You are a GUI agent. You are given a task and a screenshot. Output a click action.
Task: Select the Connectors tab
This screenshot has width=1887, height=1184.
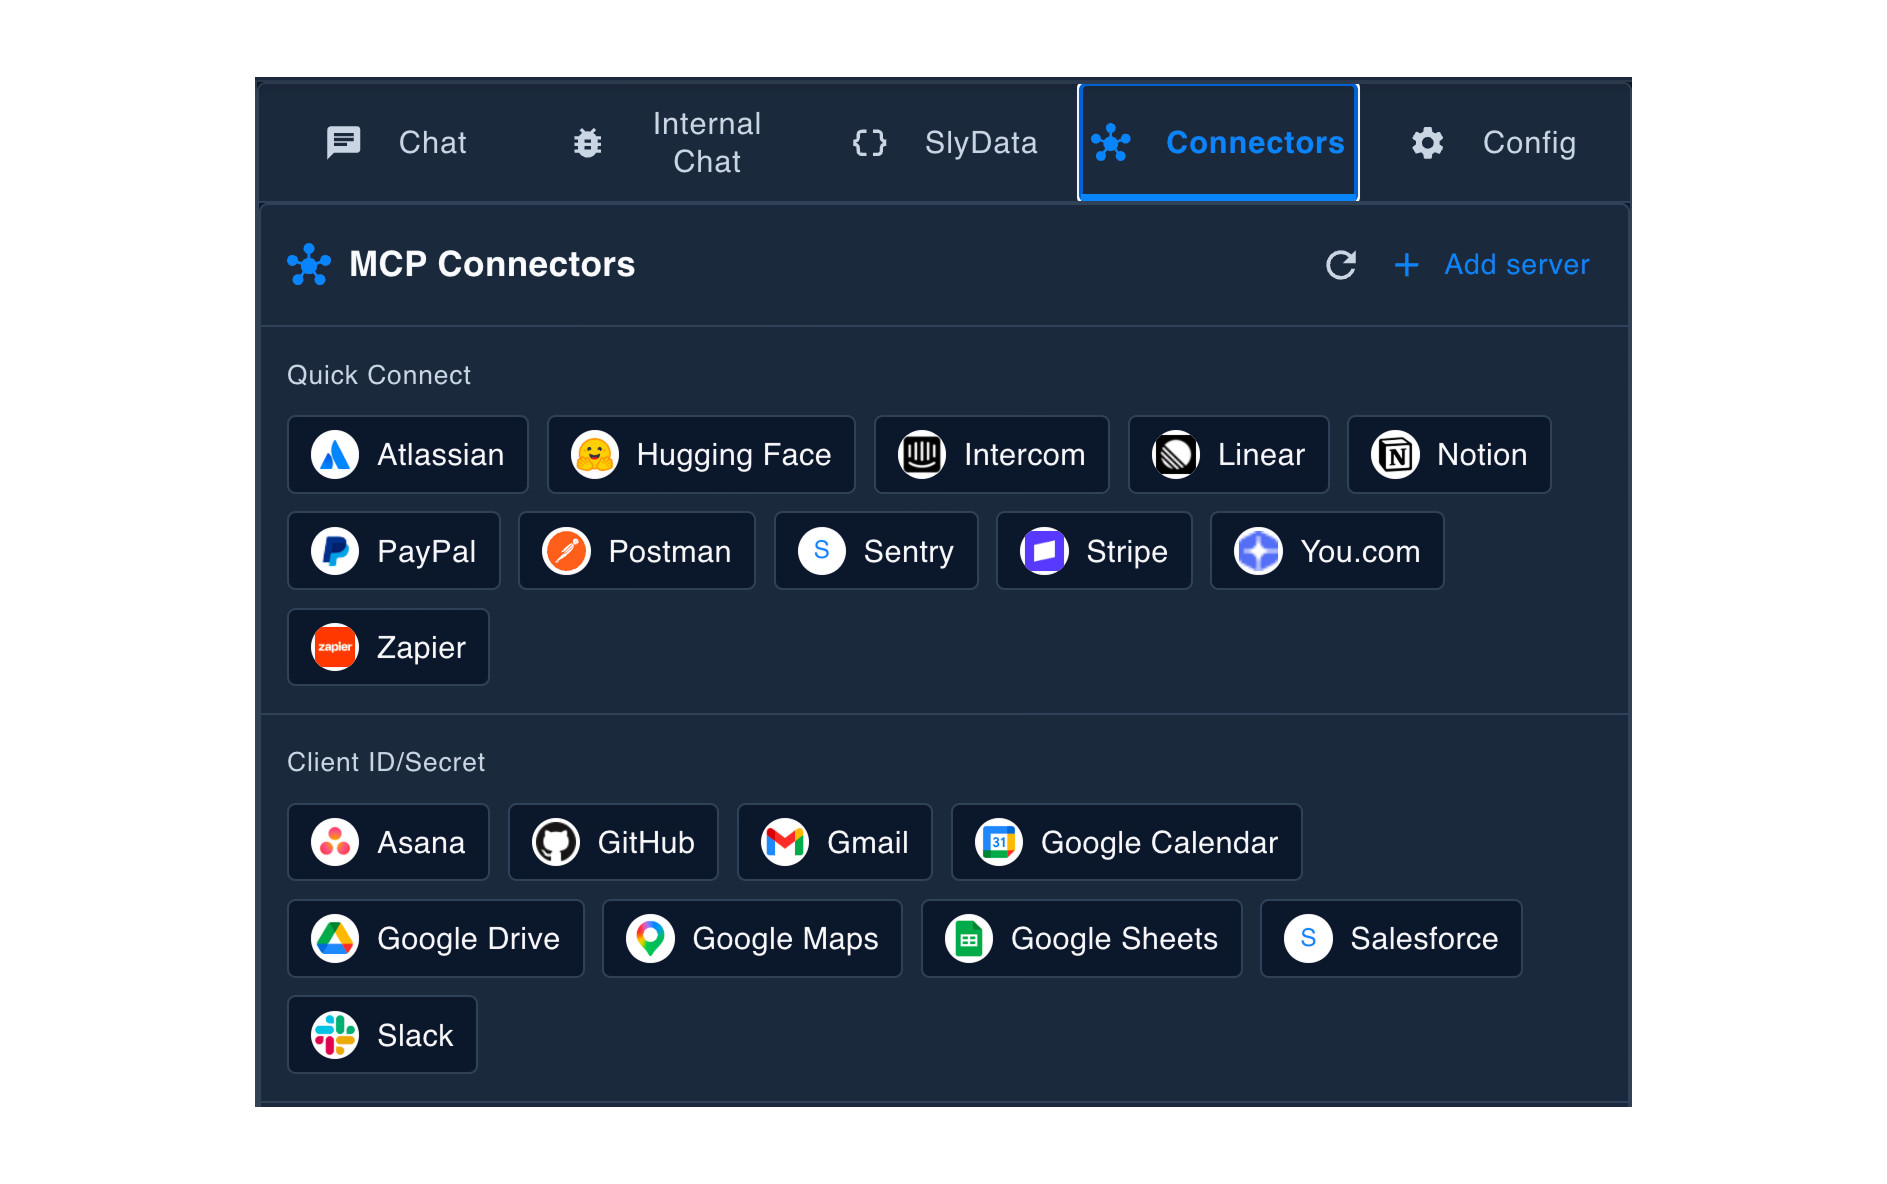pyautogui.click(x=1218, y=143)
